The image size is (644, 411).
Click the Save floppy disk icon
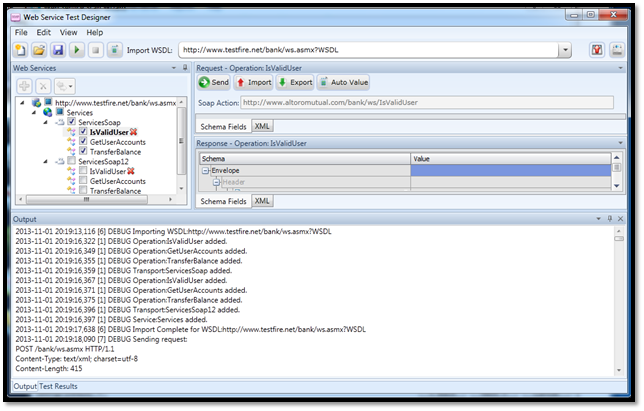tap(57, 50)
